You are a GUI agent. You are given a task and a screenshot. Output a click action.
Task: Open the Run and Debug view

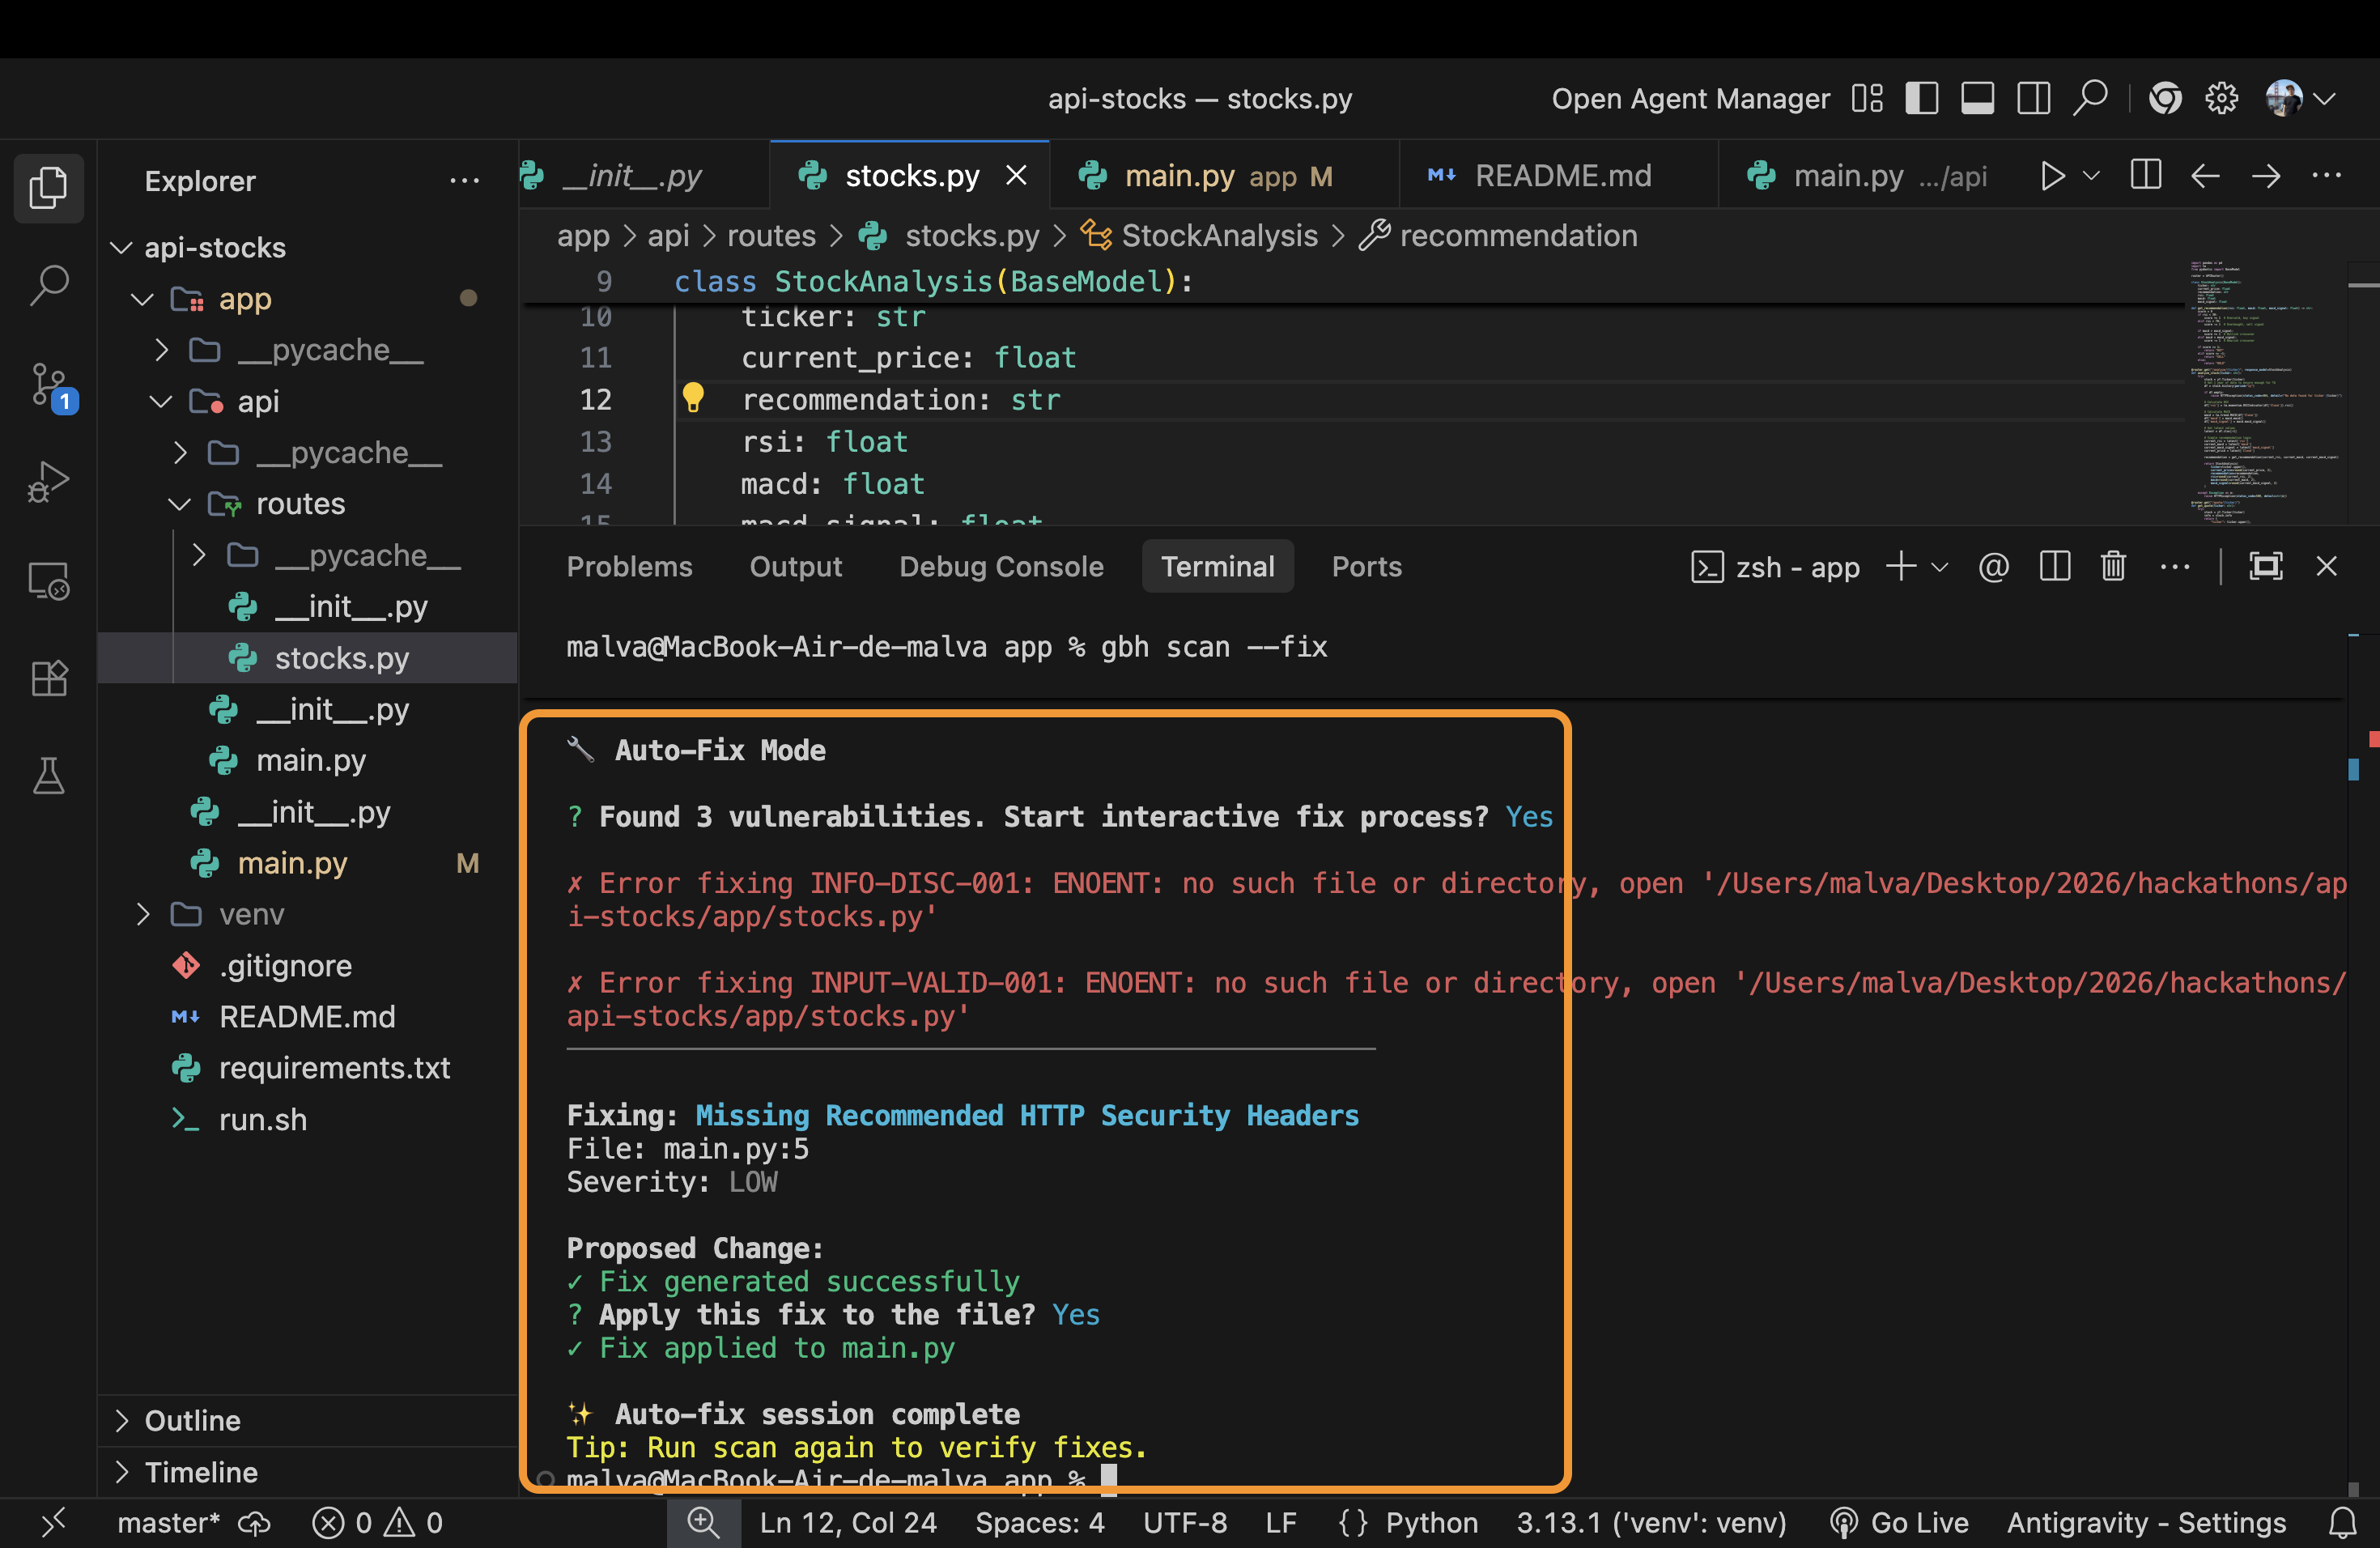pos(48,481)
